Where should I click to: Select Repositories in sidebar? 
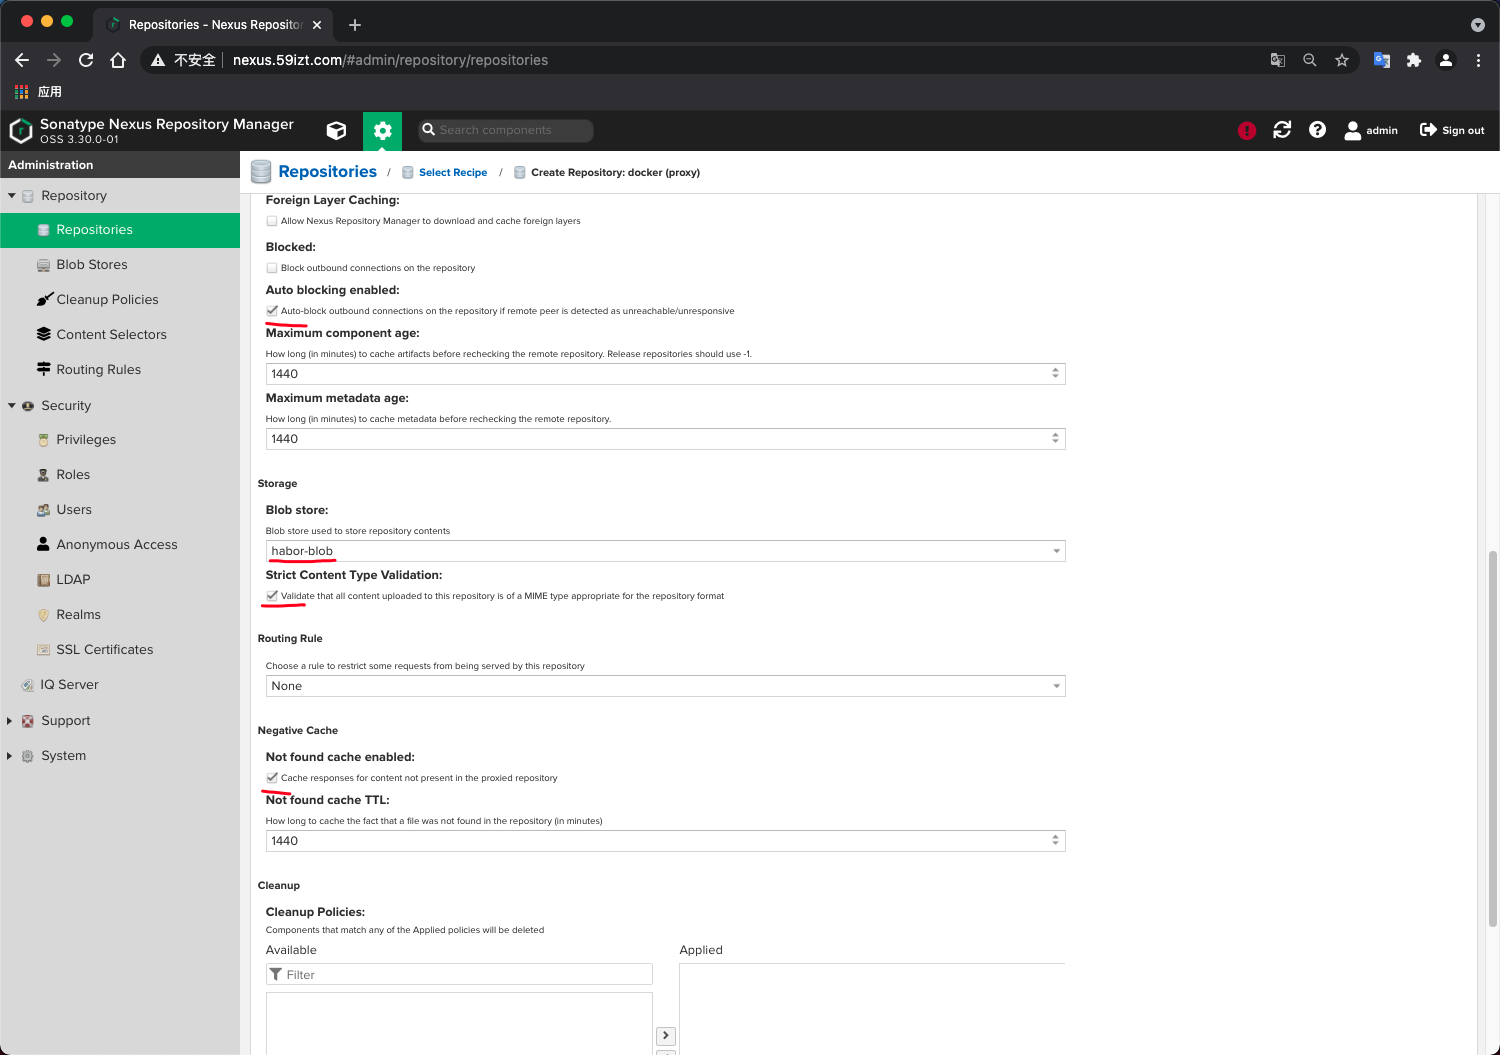(x=120, y=230)
